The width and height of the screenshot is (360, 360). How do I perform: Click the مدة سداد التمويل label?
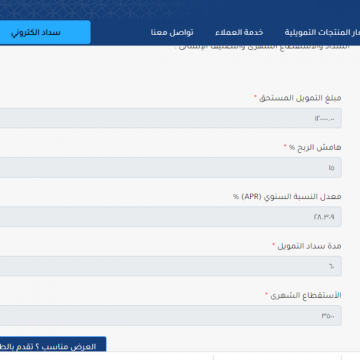point(309,246)
